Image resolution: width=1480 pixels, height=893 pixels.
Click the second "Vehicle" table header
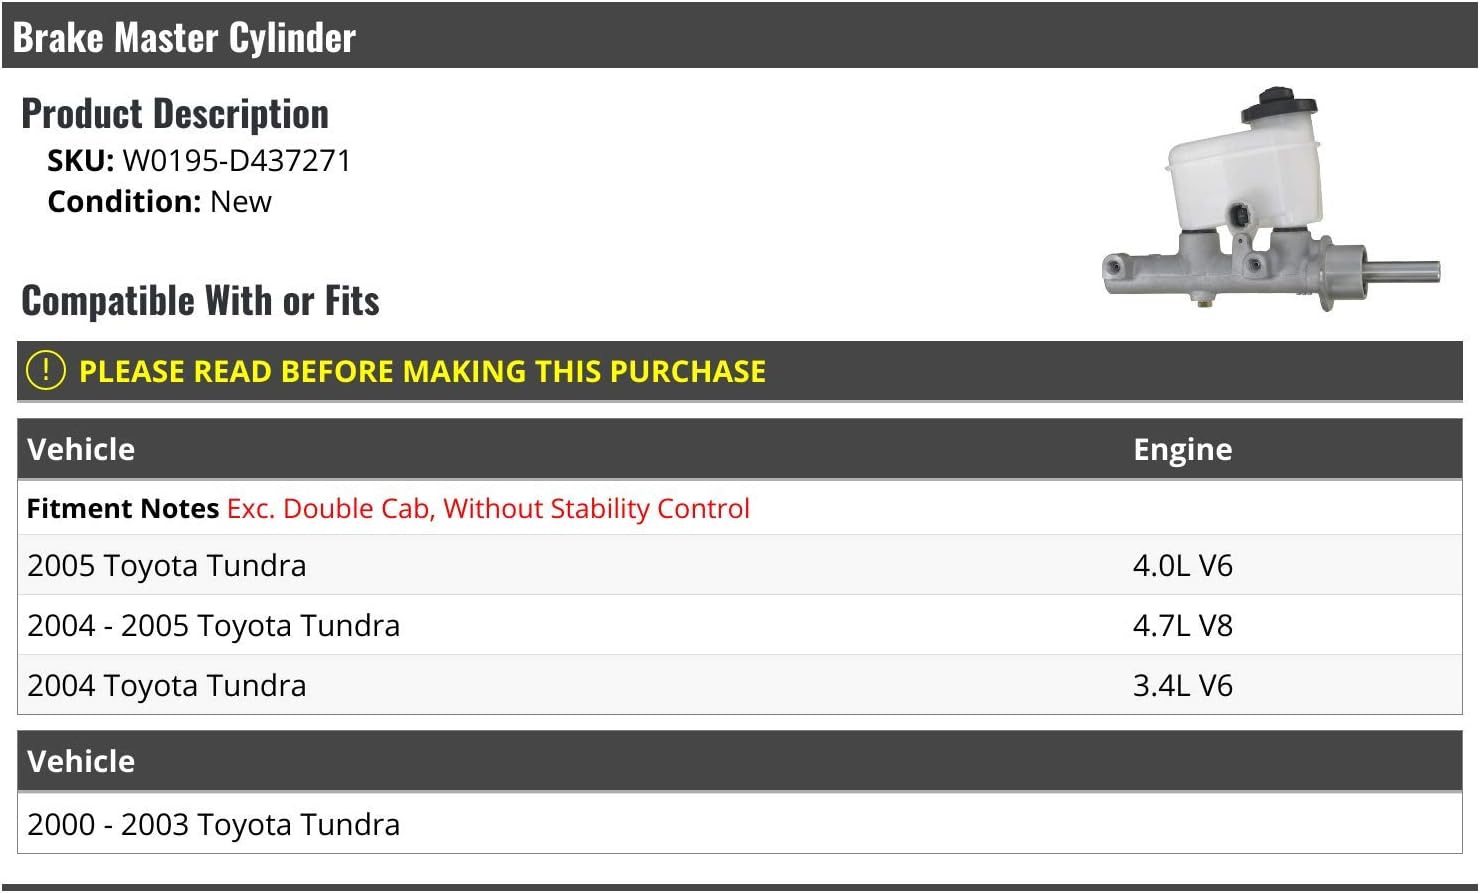tap(81, 761)
